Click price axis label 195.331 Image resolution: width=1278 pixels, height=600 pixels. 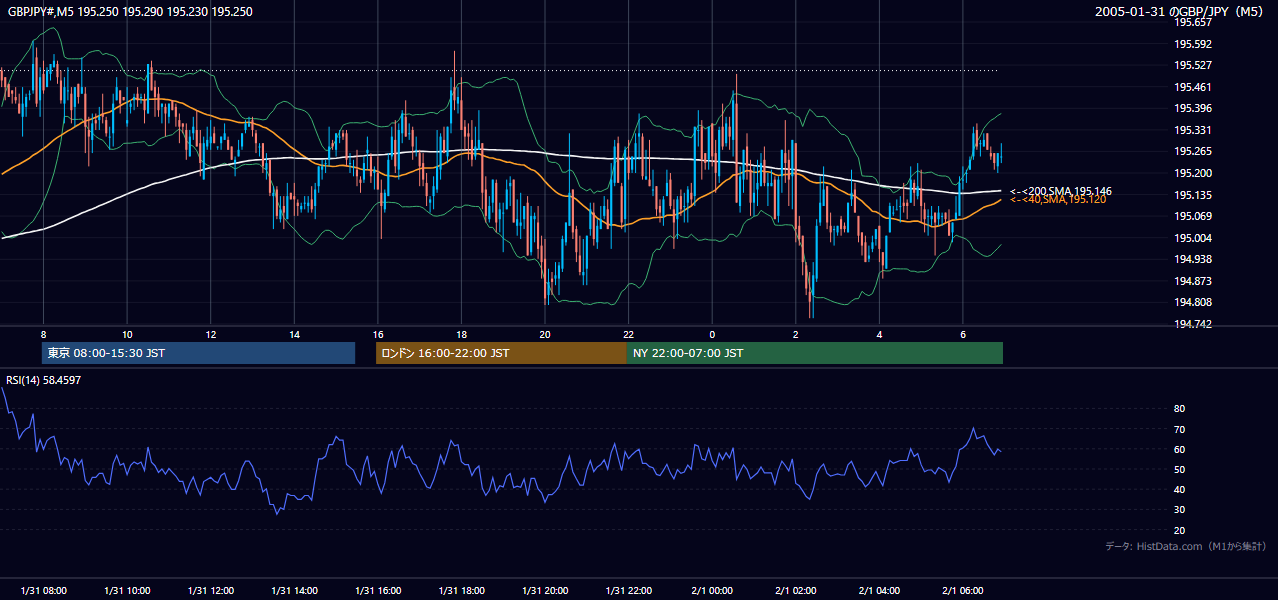point(1192,130)
